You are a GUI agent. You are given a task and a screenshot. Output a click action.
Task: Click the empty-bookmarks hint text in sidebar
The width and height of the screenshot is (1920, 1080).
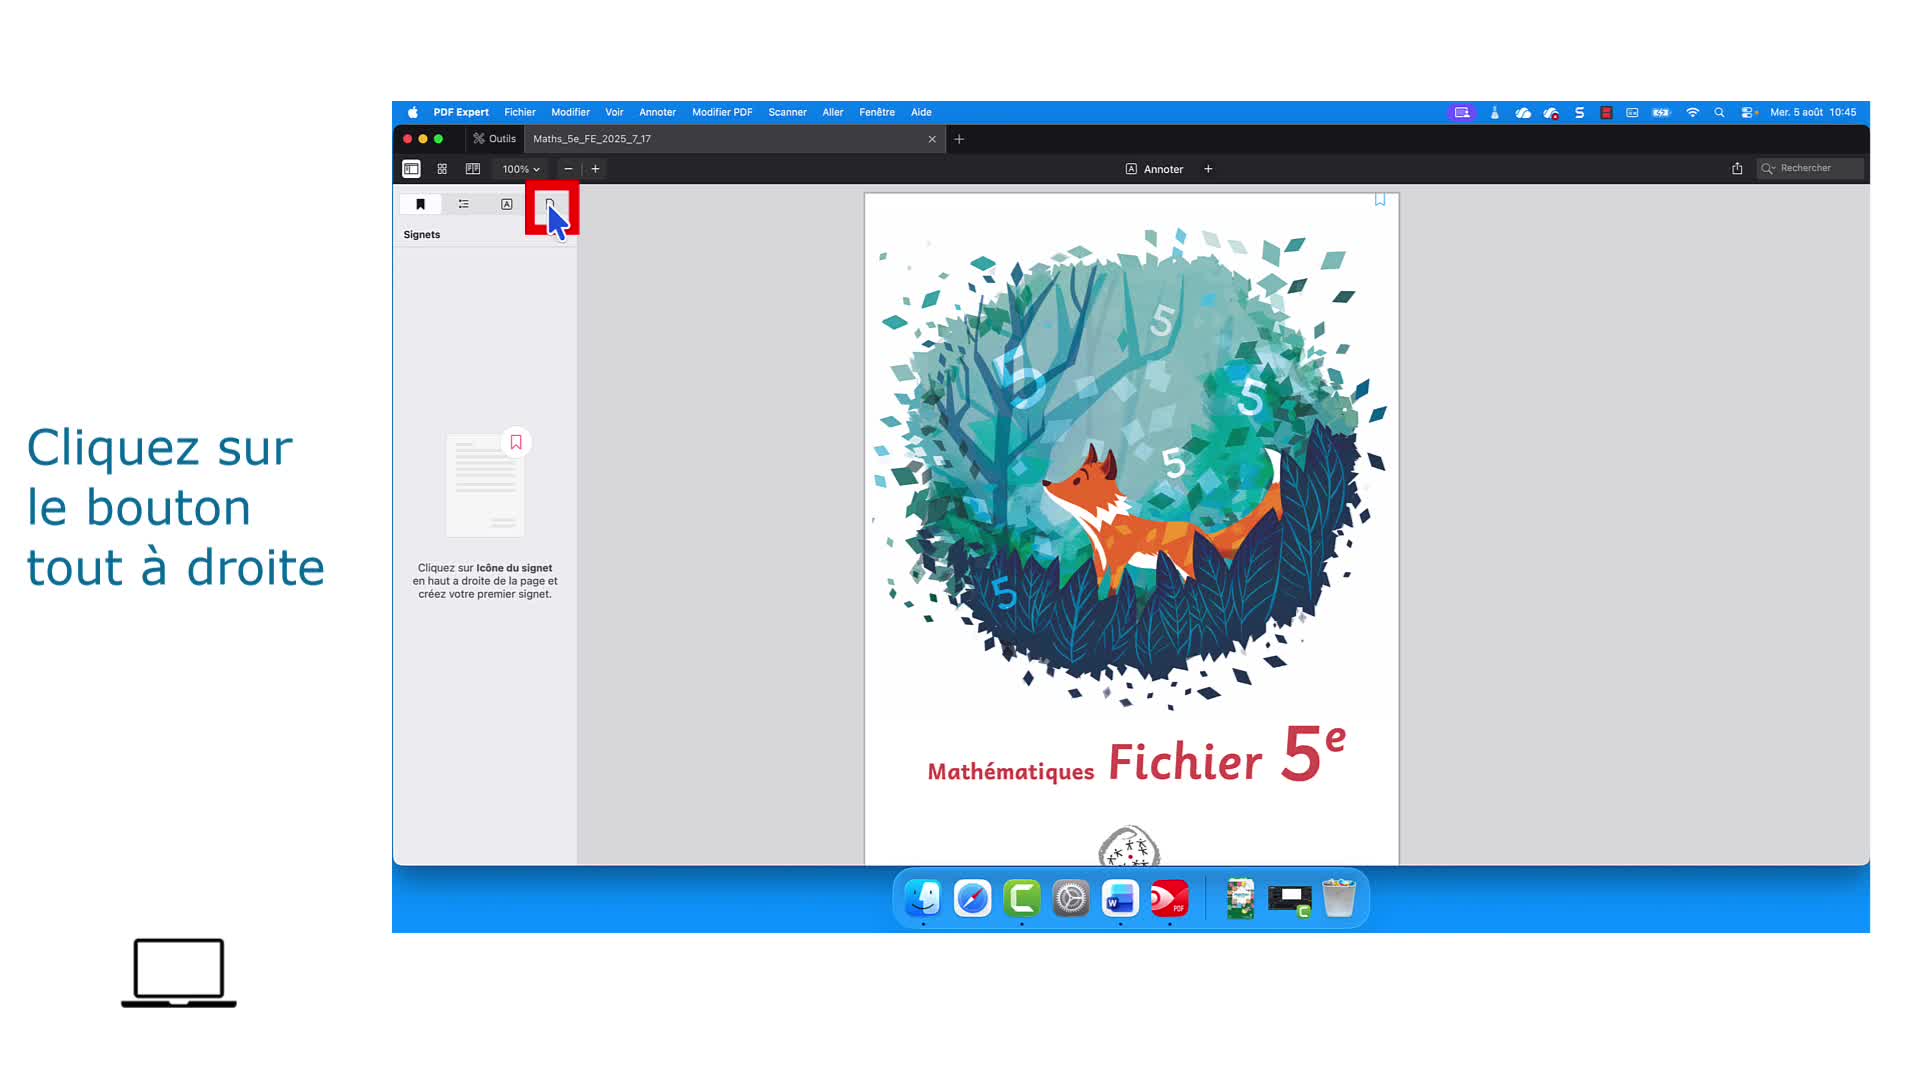click(x=485, y=581)
